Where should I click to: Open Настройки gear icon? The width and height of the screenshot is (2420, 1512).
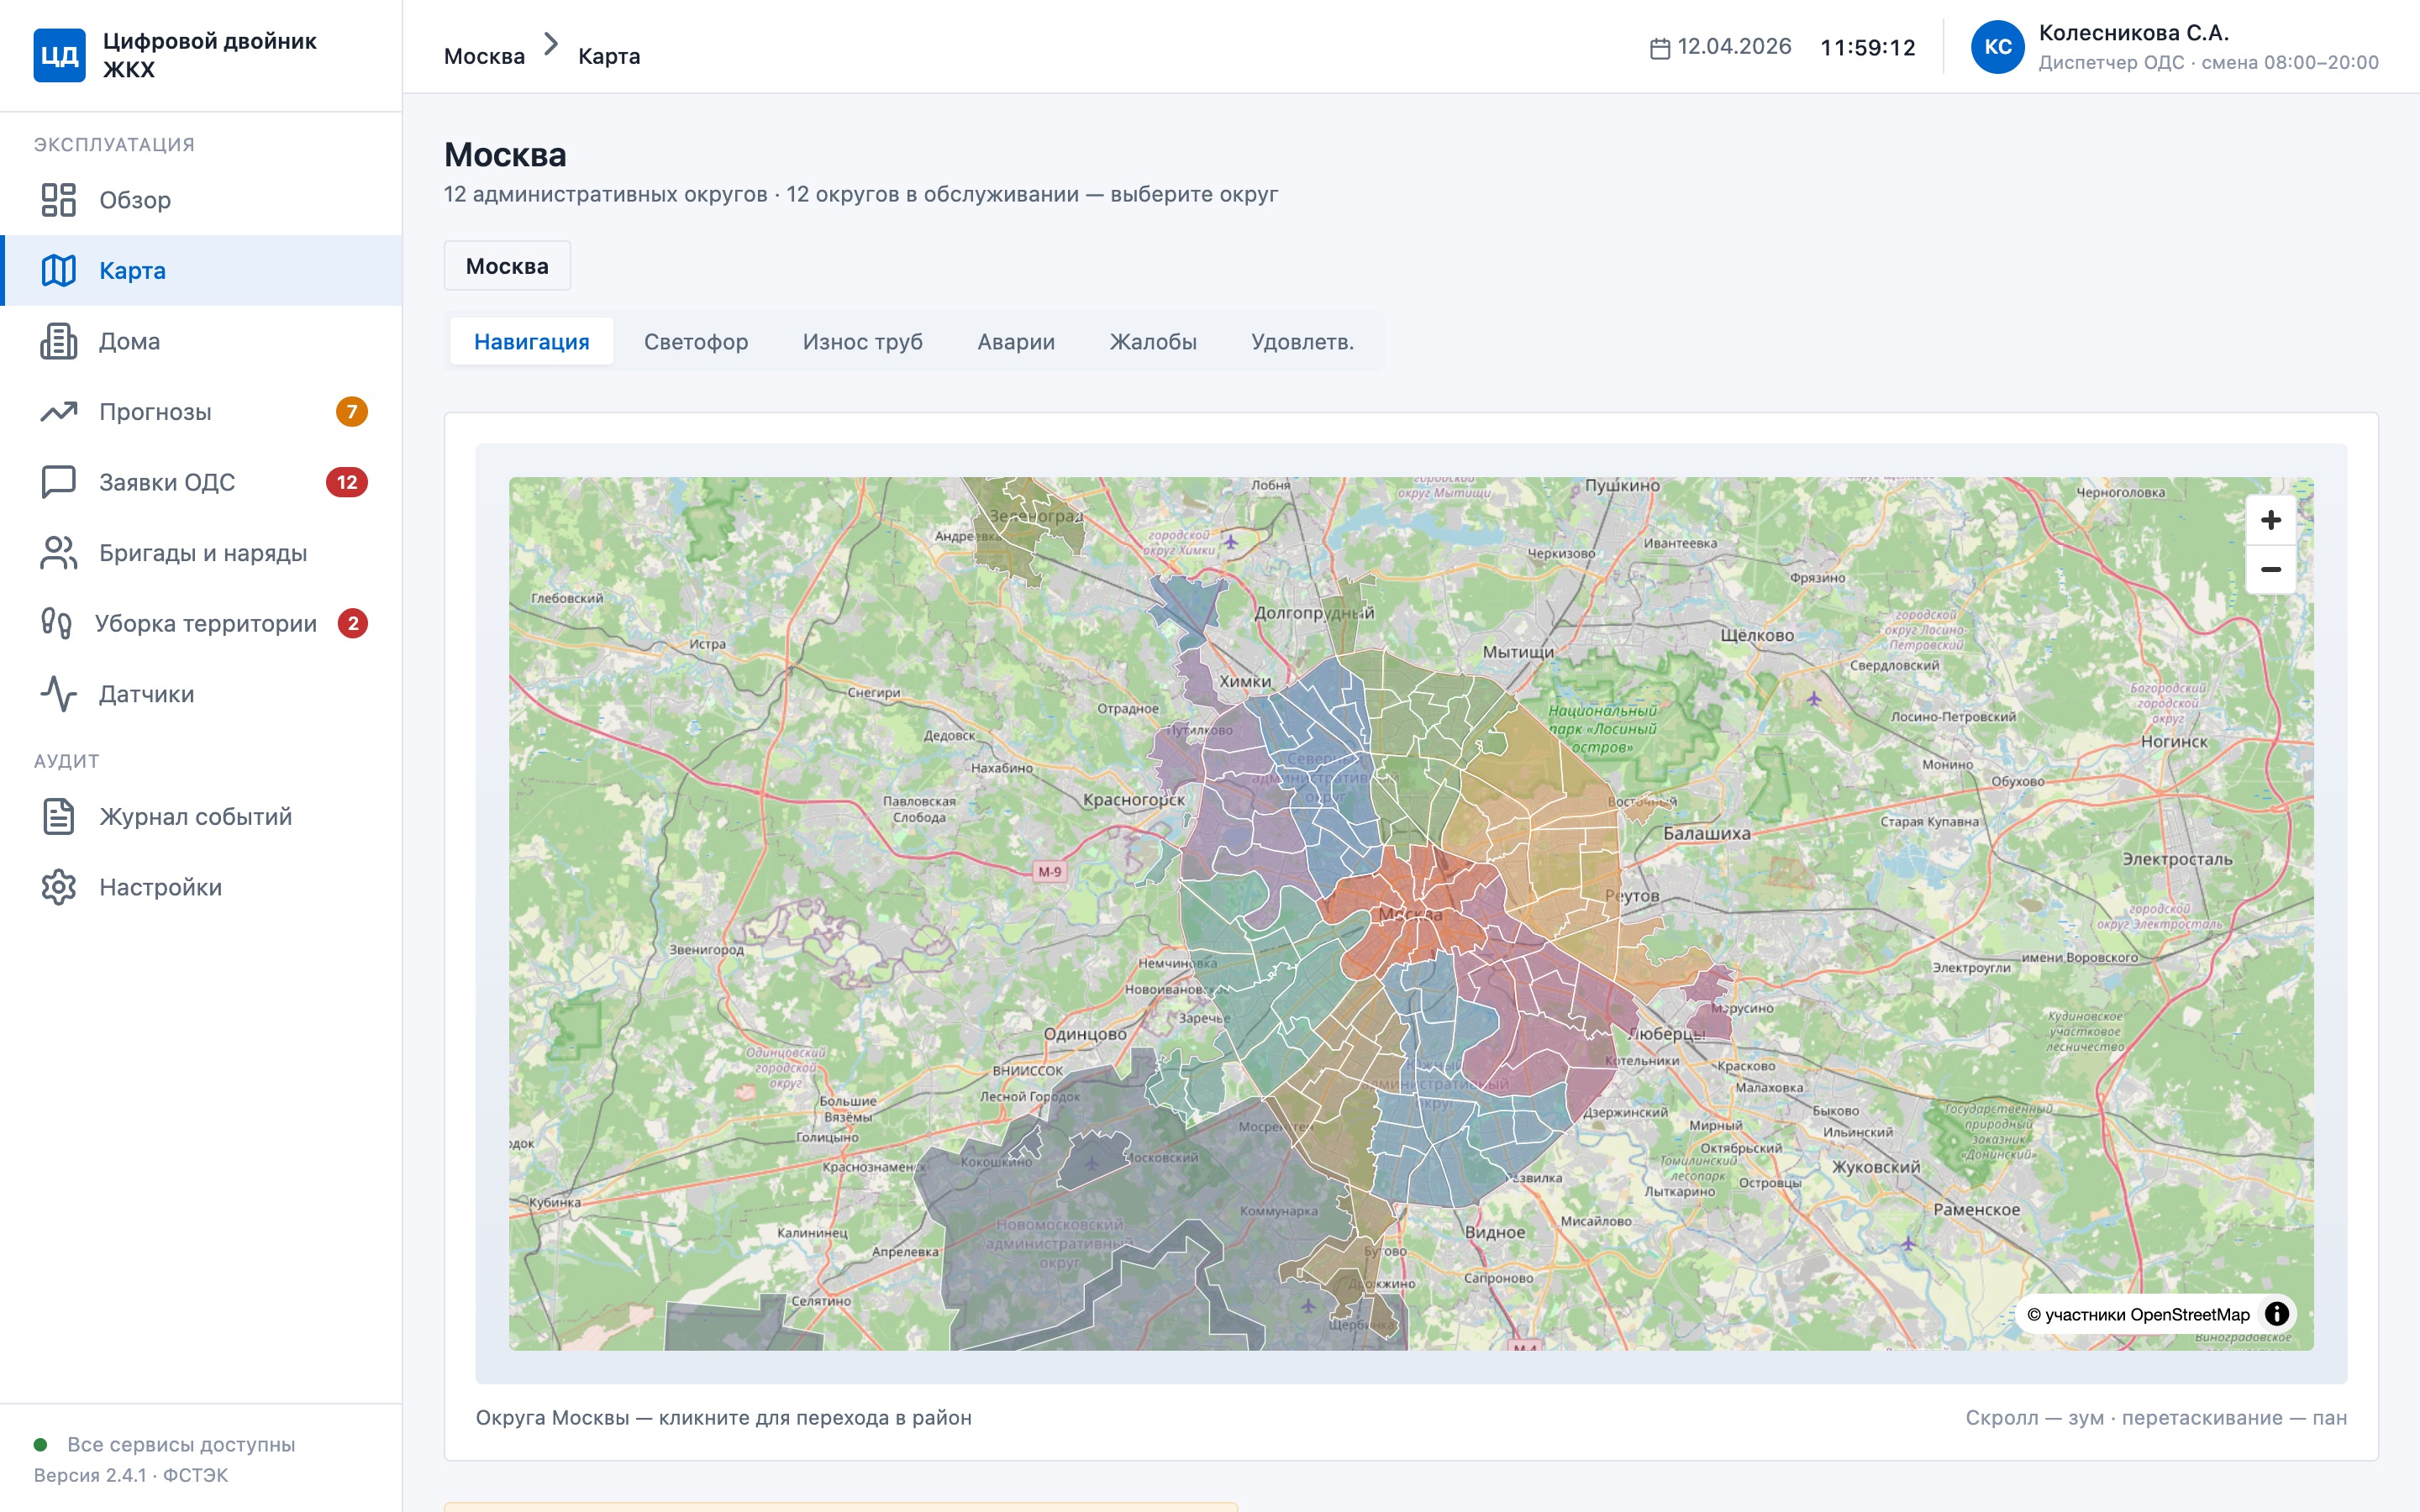[59, 887]
